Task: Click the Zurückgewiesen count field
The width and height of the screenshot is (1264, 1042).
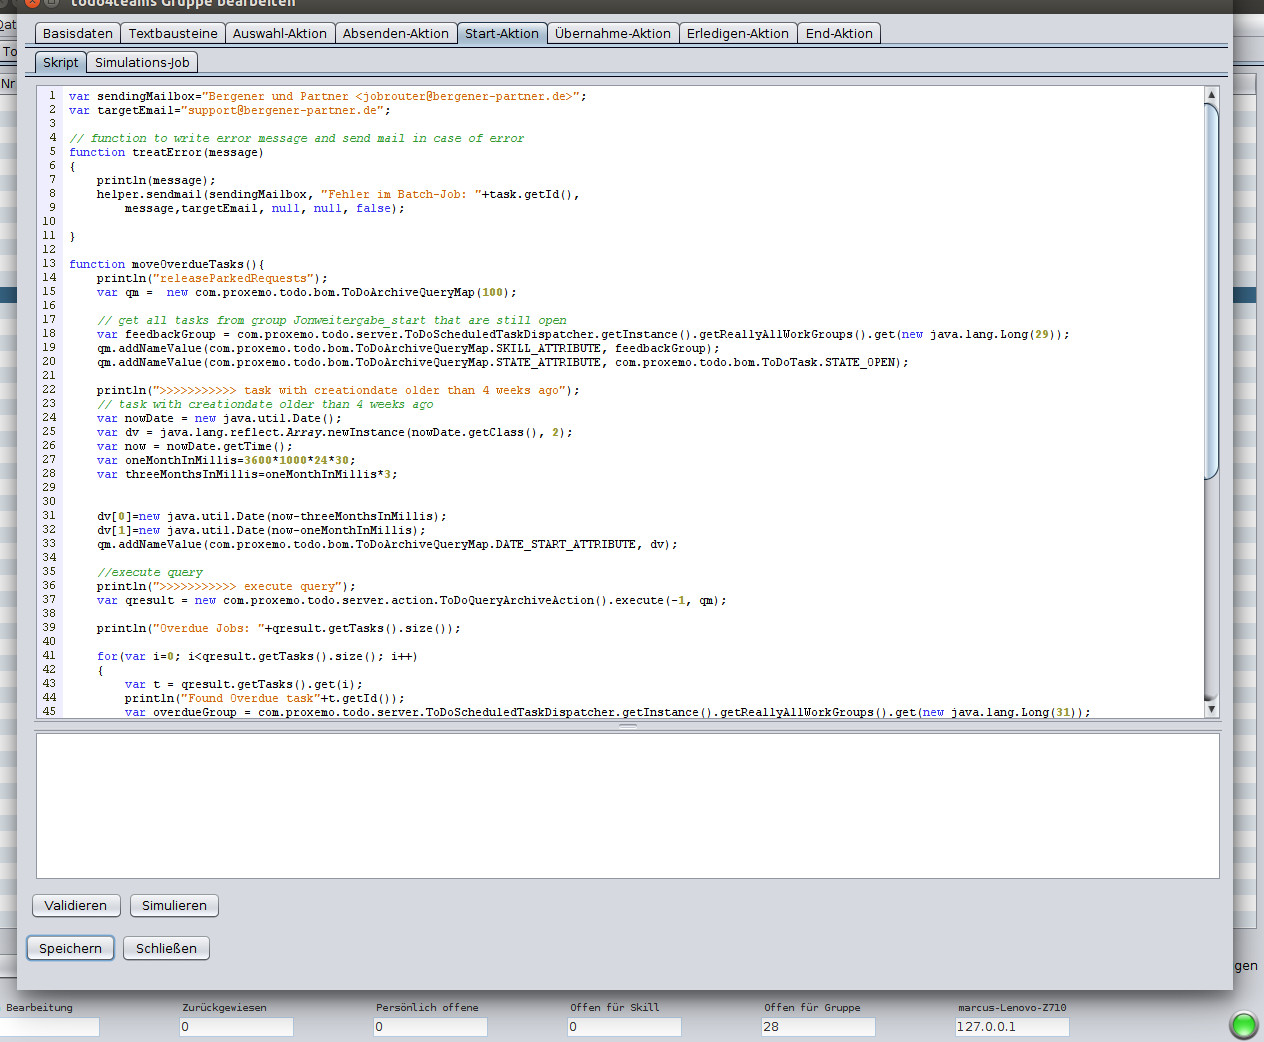Action: (x=236, y=1026)
